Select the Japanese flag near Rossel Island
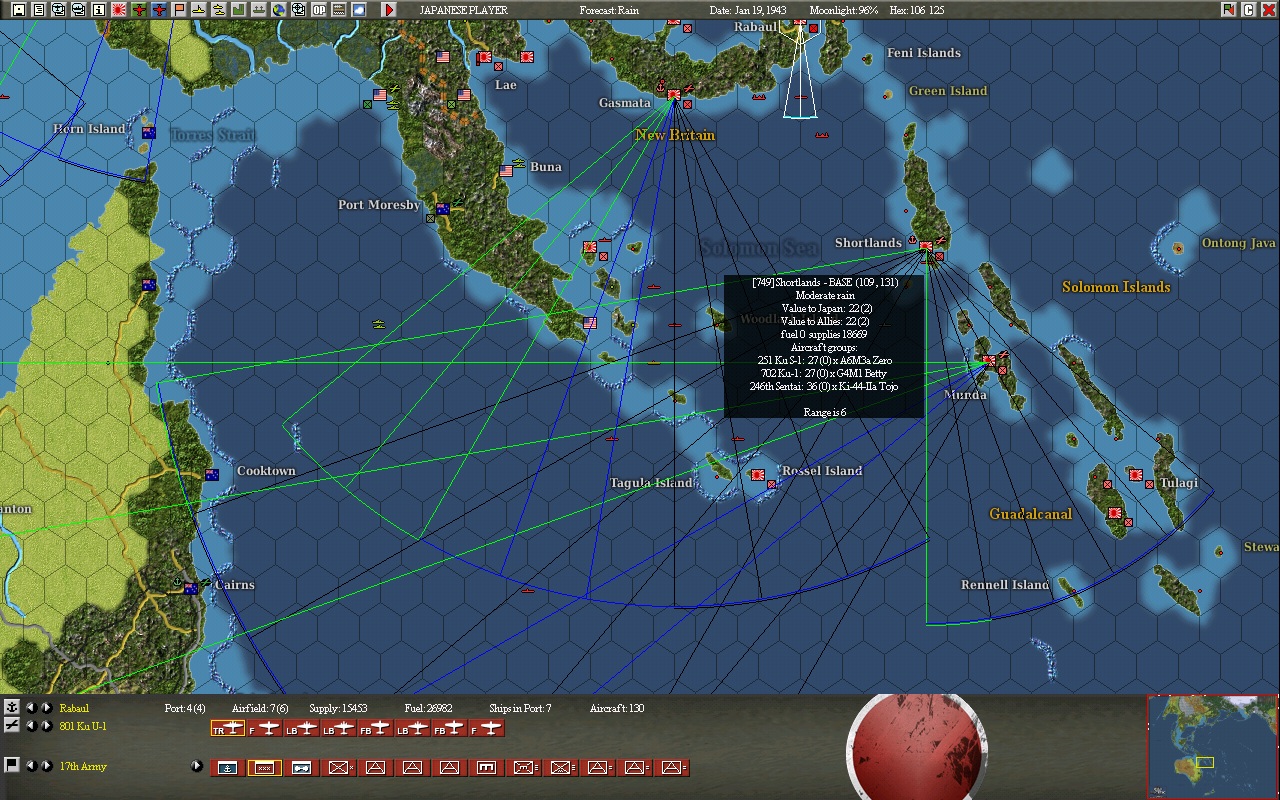This screenshot has width=1280, height=800. pyautogui.click(x=758, y=475)
